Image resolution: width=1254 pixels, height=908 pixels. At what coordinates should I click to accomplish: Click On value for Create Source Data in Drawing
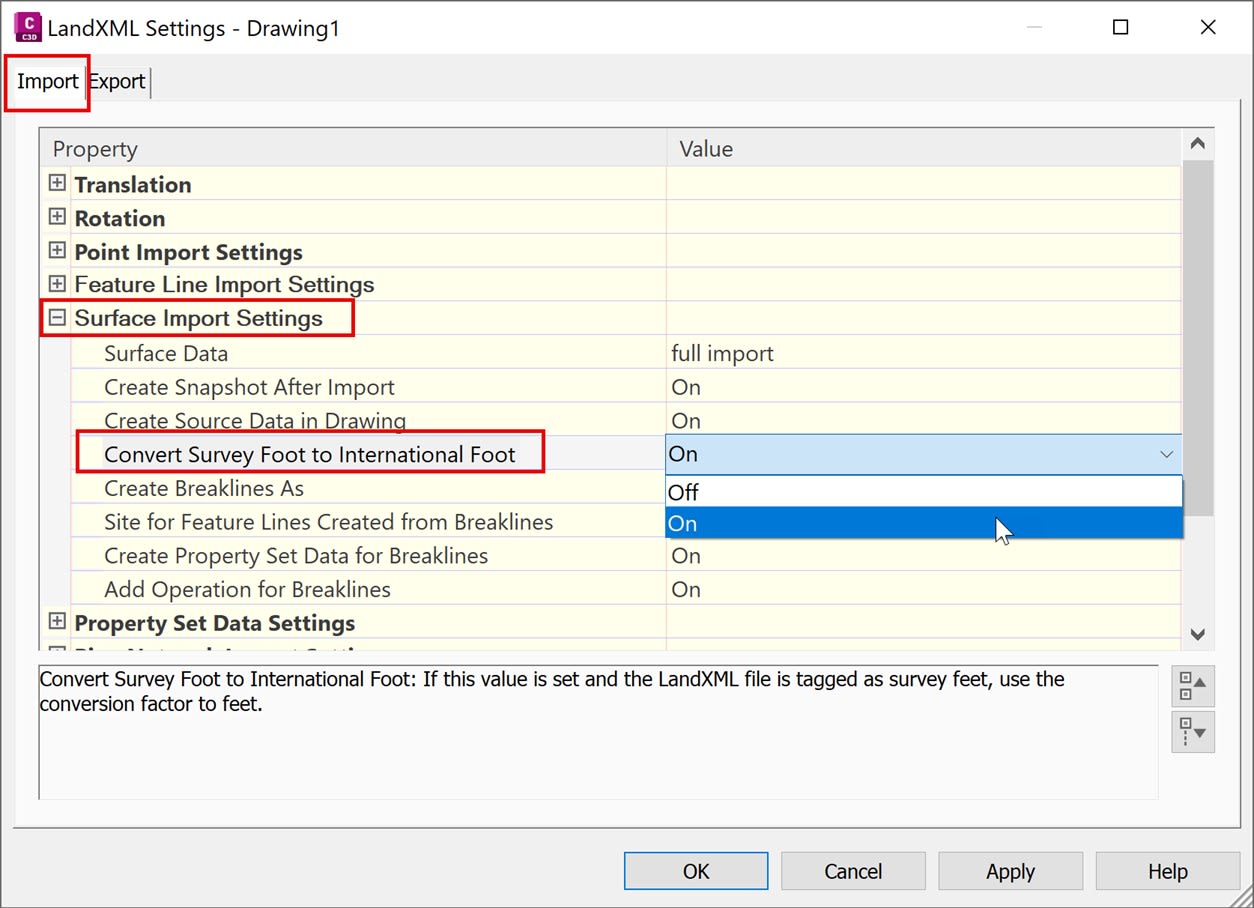click(x=686, y=420)
